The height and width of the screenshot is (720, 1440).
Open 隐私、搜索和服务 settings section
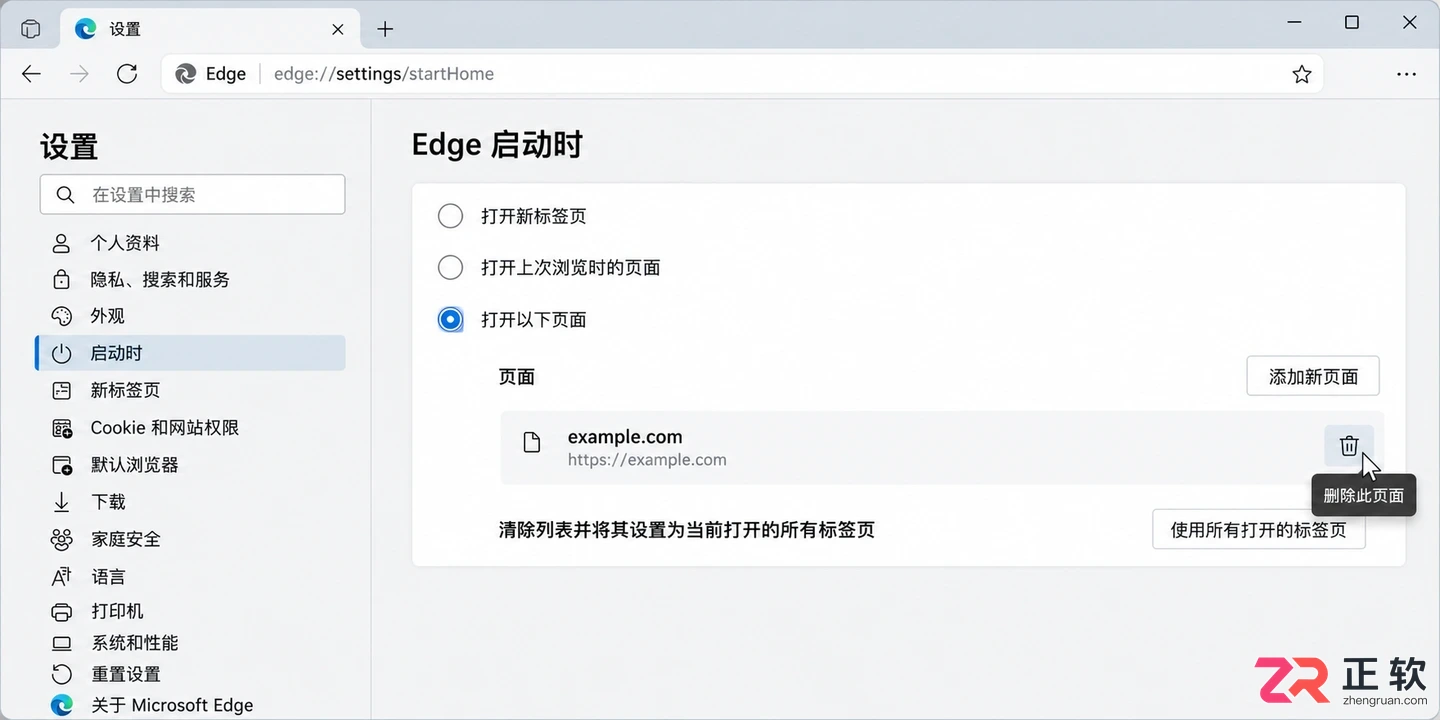(190, 280)
